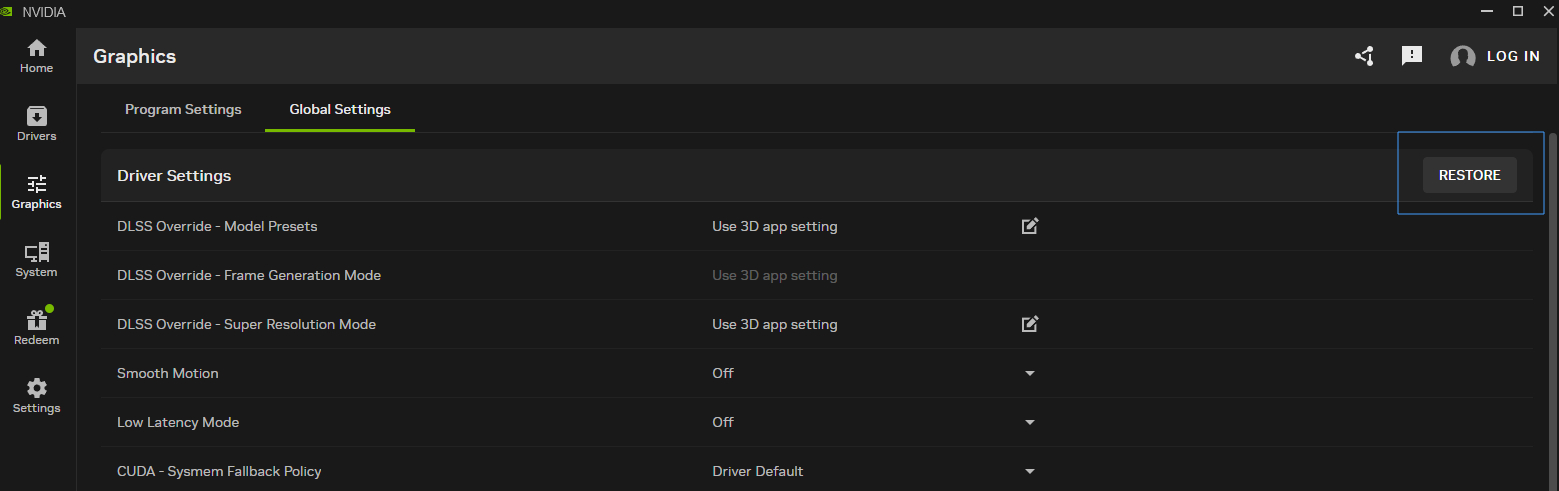The height and width of the screenshot is (491, 1559).
Task: Click 'DLSS Override - Frame Generation Mode' label
Action: (249, 275)
